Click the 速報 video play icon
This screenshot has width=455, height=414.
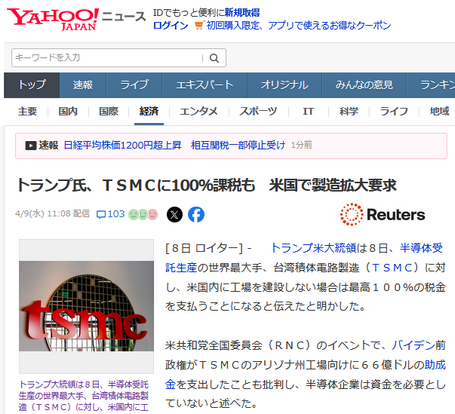pos(31,145)
